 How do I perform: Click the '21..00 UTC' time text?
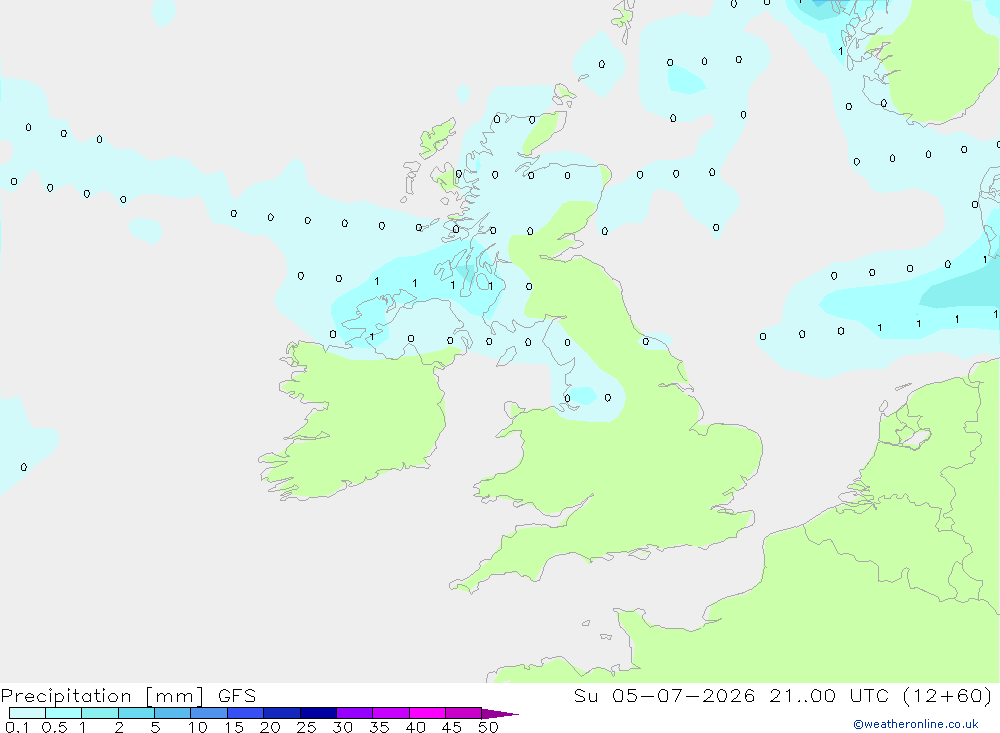click(828, 696)
